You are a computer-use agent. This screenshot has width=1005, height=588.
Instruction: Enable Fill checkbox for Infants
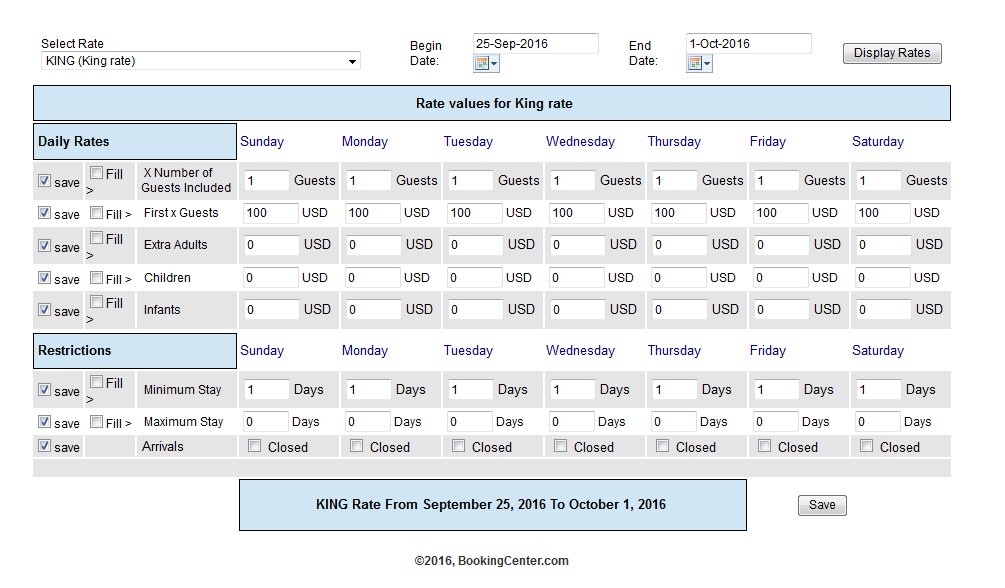pos(97,301)
